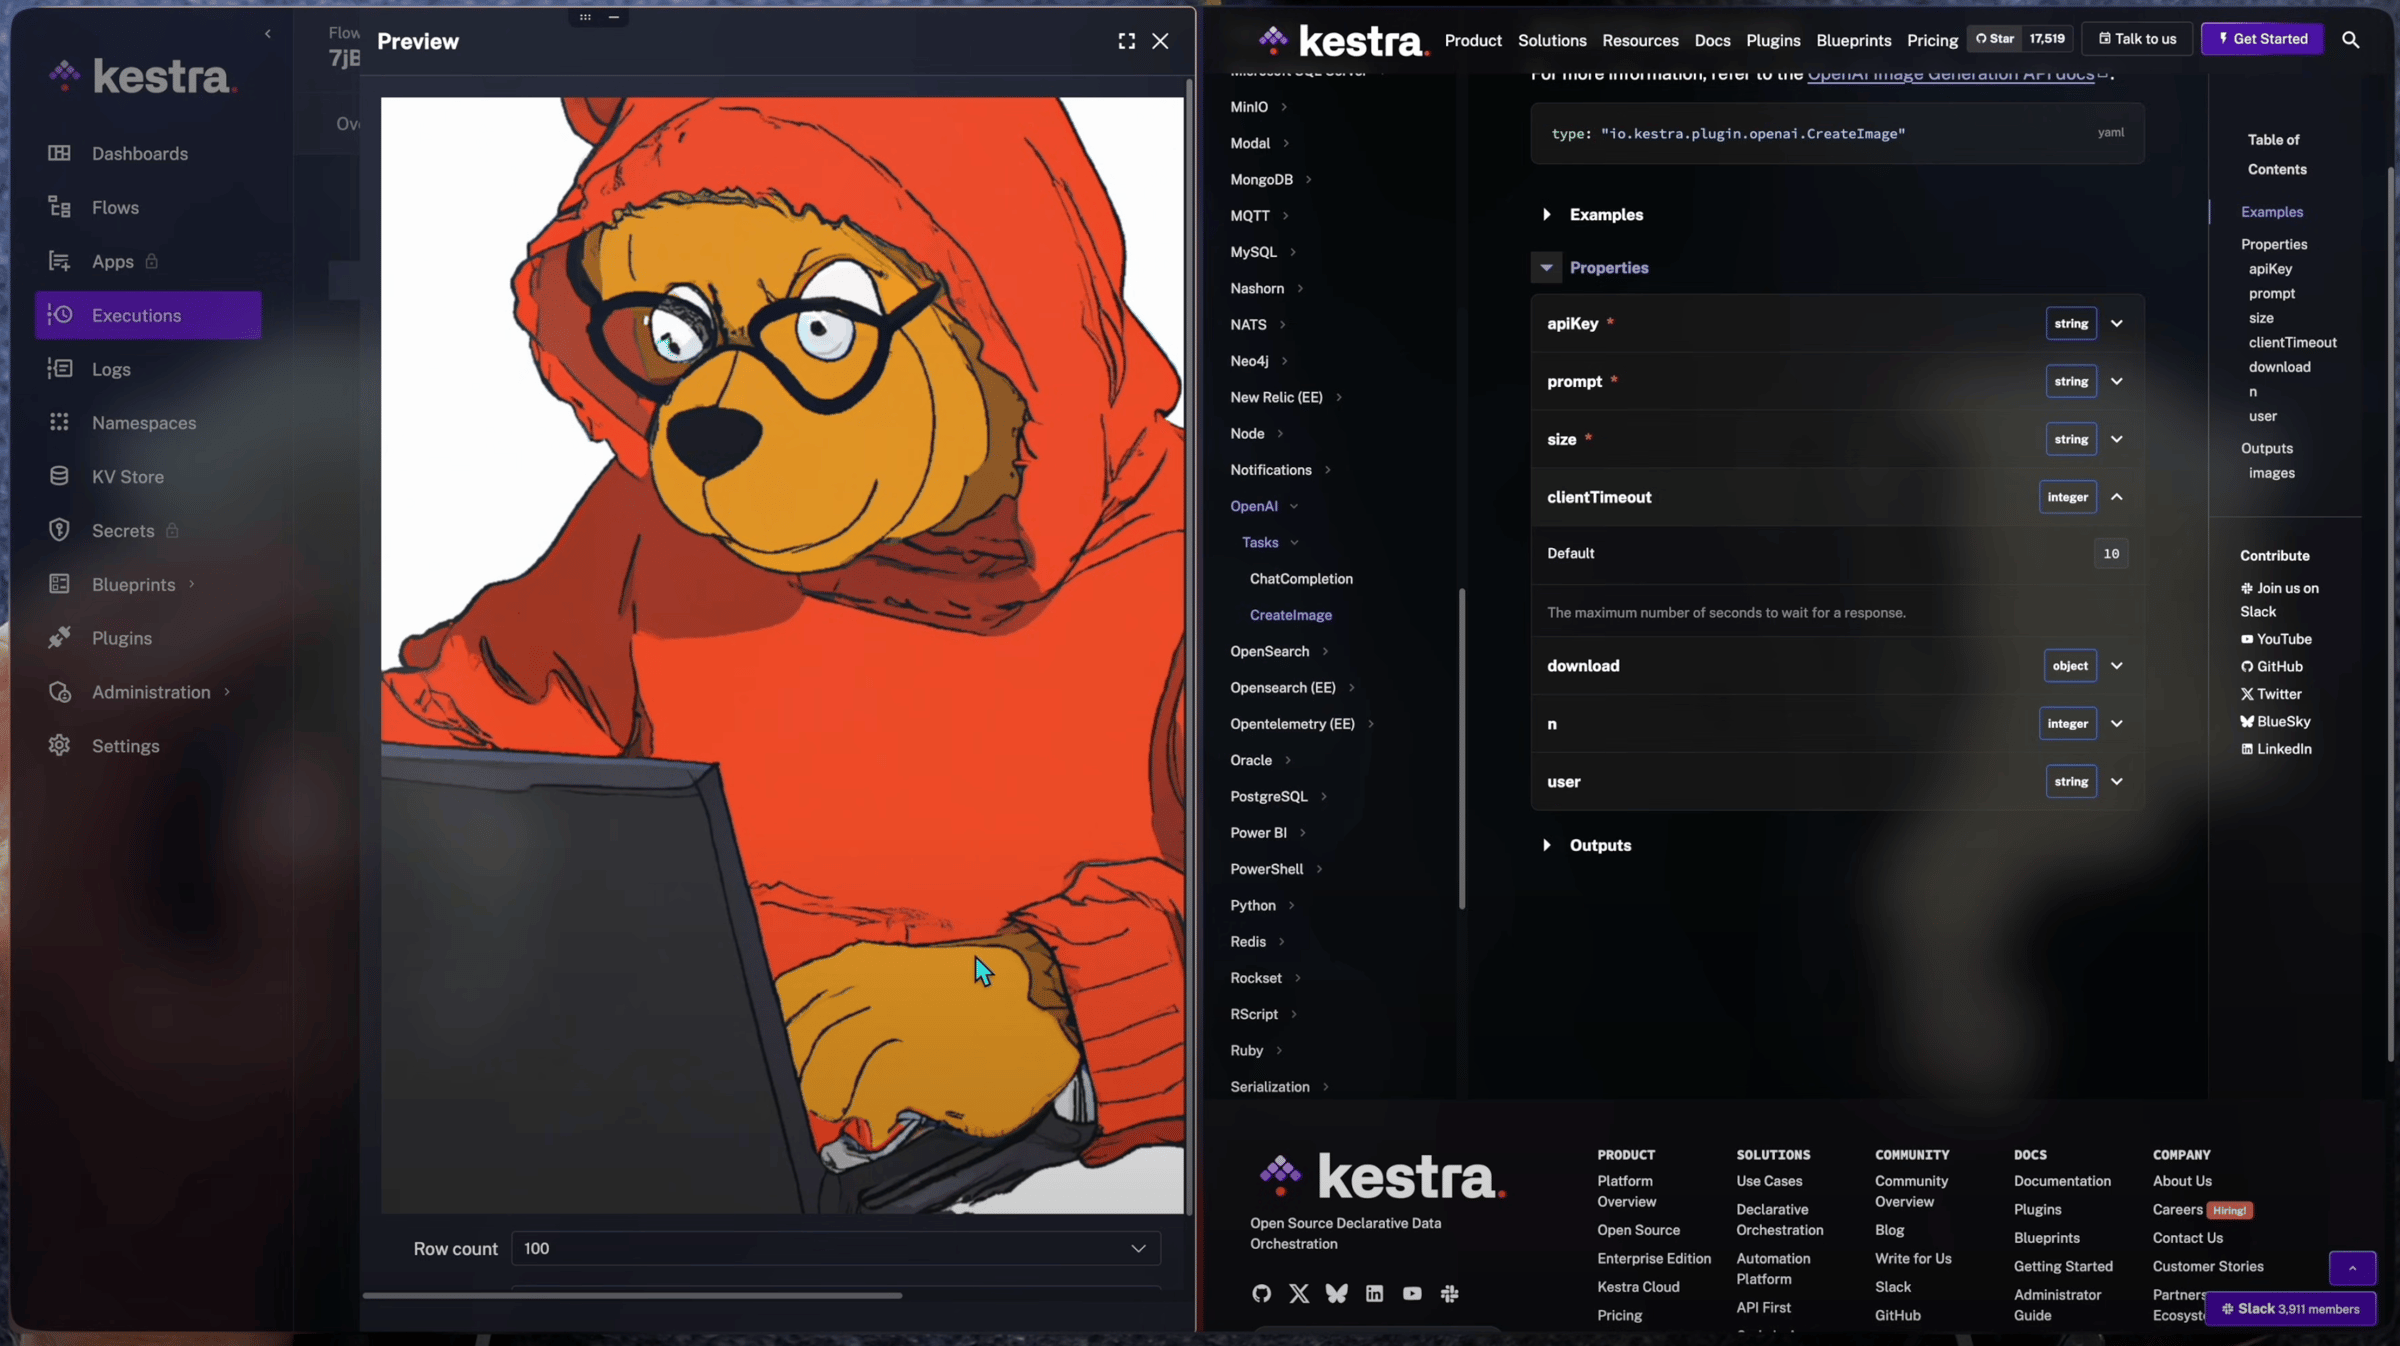Image resolution: width=2400 pixels, height=1346 pixels.
Task: Collapse the Properties section
Action: coord(1546,268)
